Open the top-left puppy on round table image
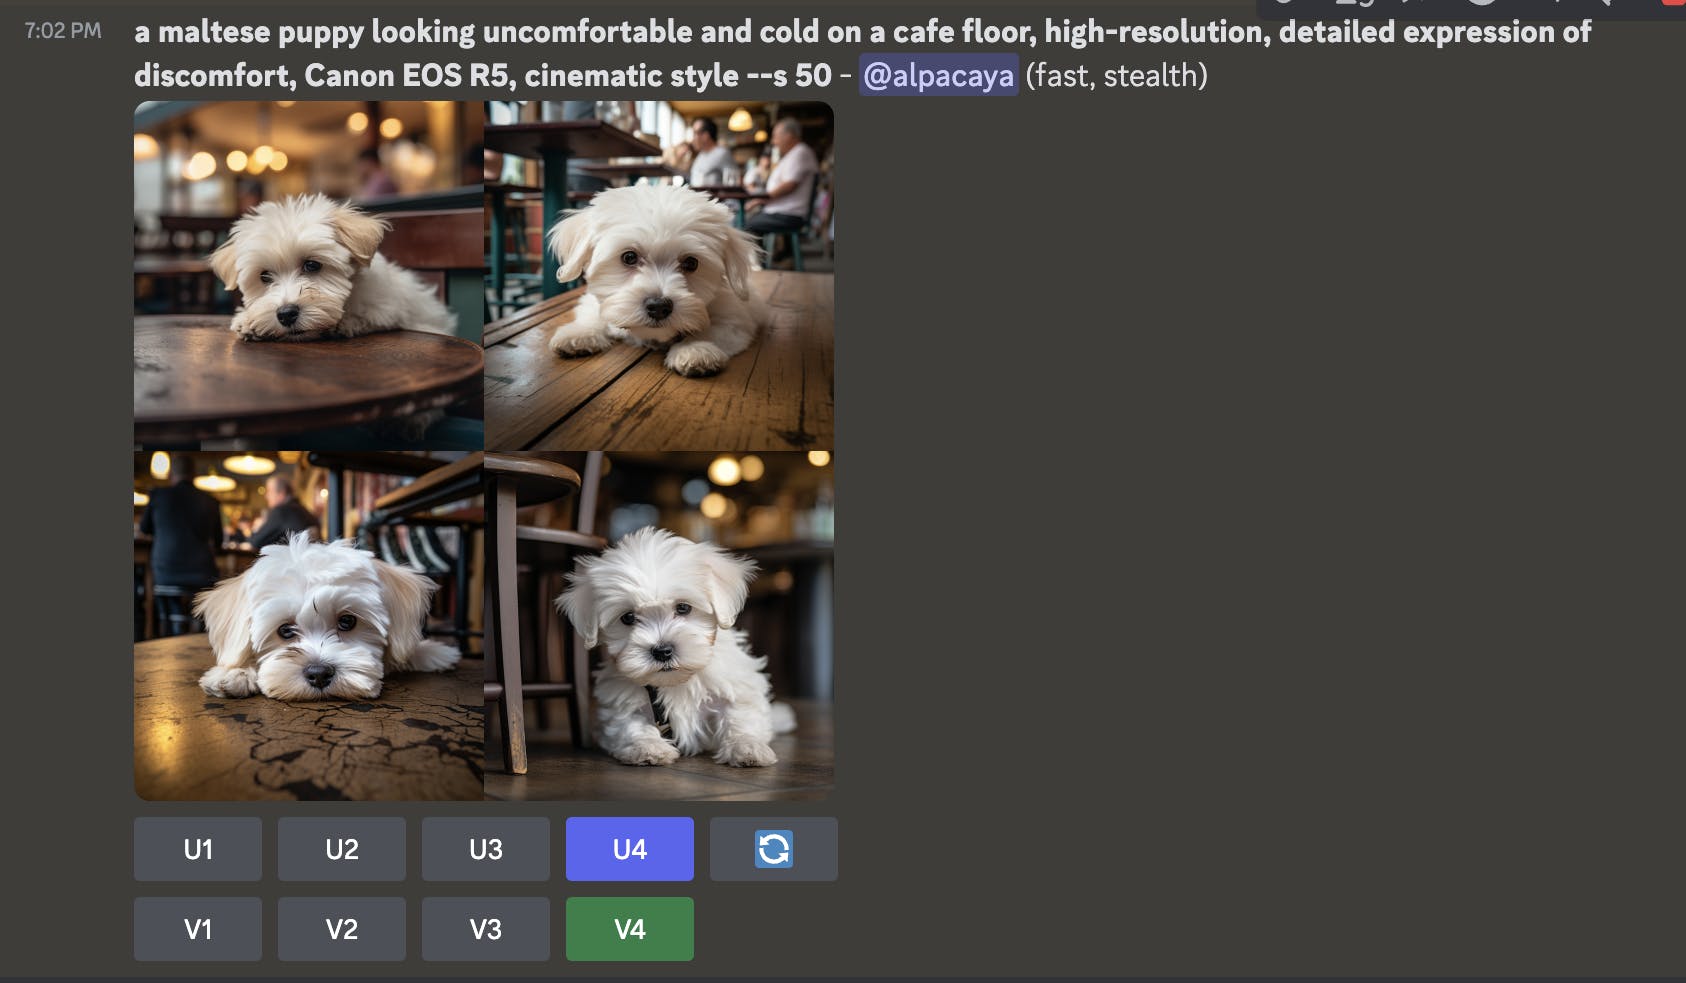 [x=309, y=276]
